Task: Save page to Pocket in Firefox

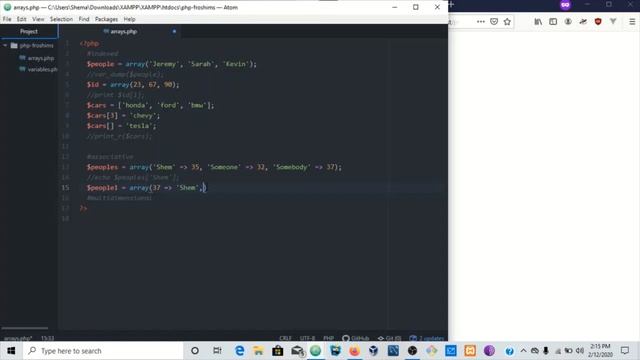Action: point(494,22)
